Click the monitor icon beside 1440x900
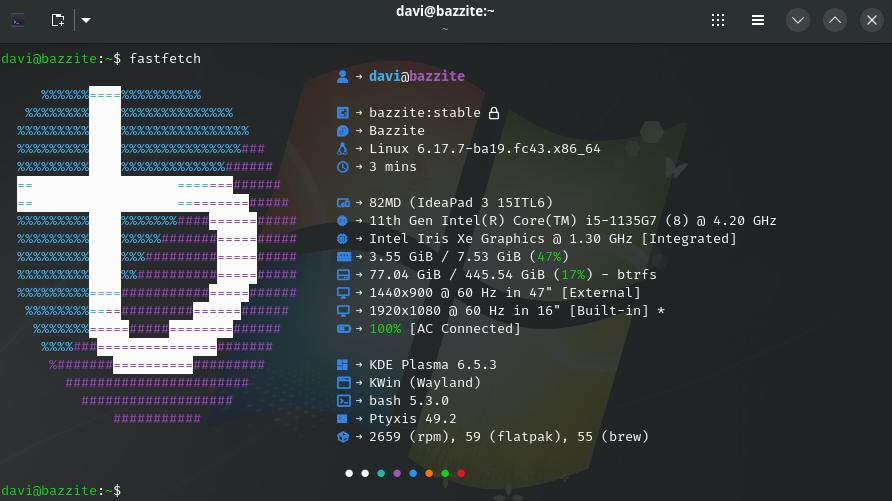The image size is (892, 501). [x=343, y=293]
